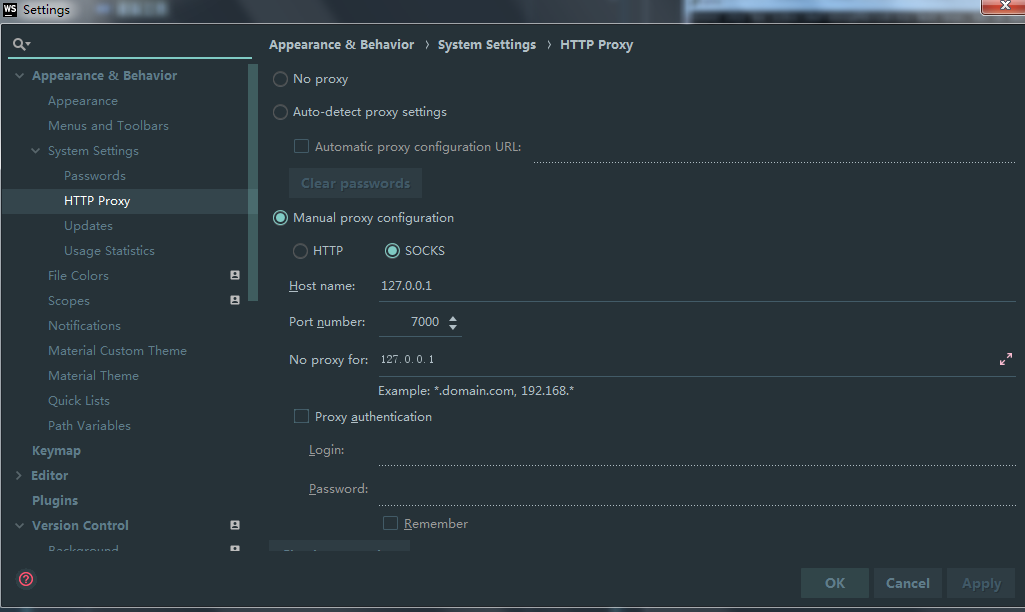Image resolution: width=1025 pixels, height=612 pixels.
Task: Click the project indicator icon beside Version Control
Action: [x=234, y=525]
